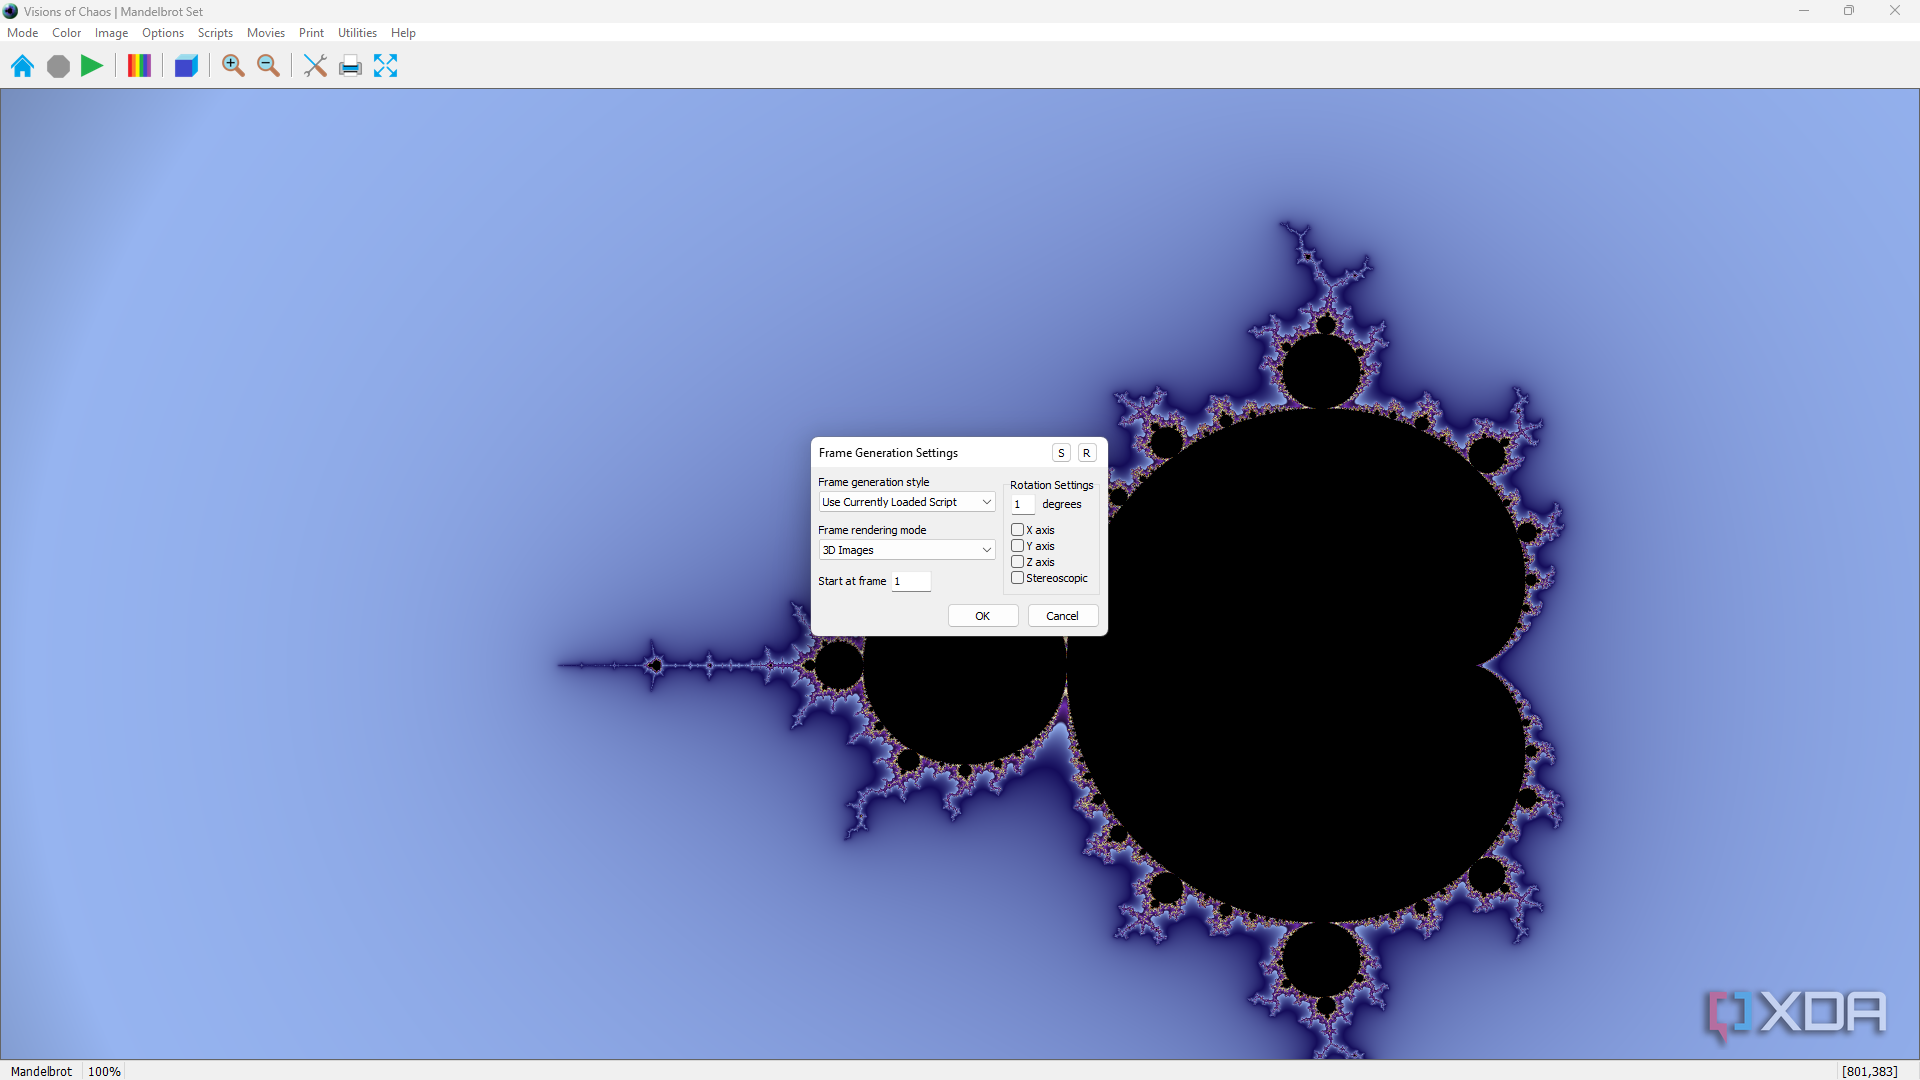This screenshot has height=1080, width=1920.
Task: Click the Fullscreen expand arrows icon
Action: [x=385, y=66]
